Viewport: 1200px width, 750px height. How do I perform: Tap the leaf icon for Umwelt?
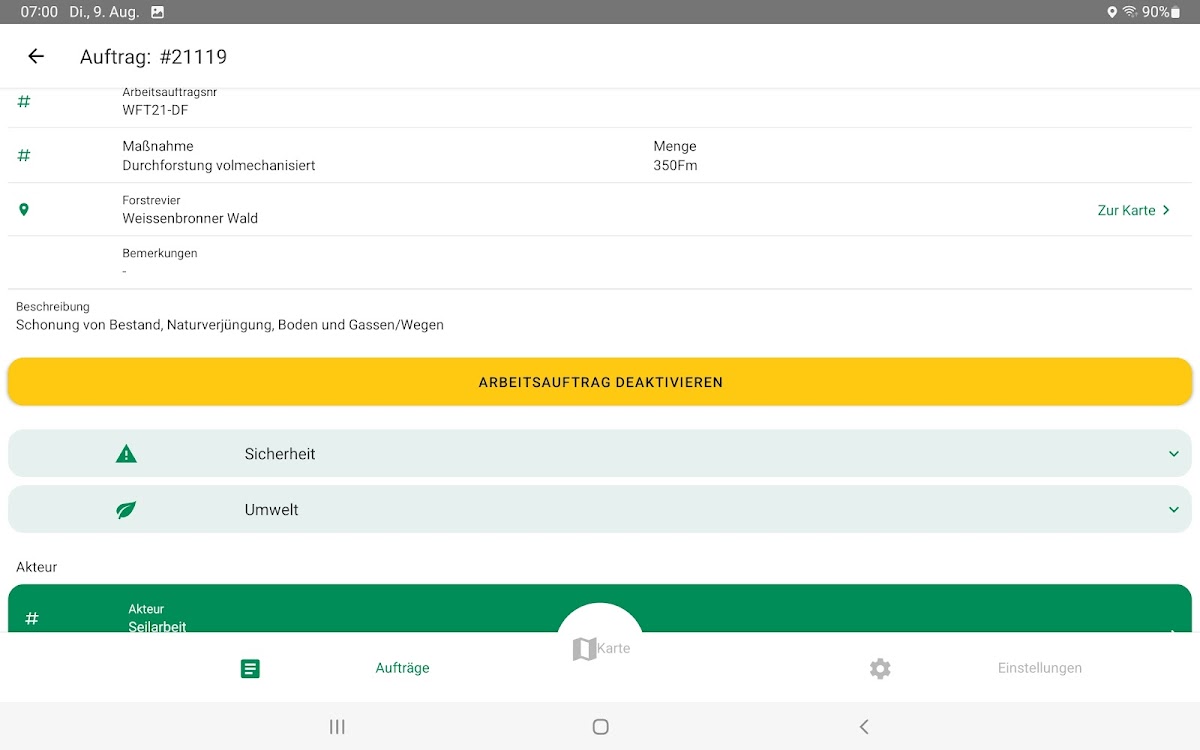(x=126, y=510)
